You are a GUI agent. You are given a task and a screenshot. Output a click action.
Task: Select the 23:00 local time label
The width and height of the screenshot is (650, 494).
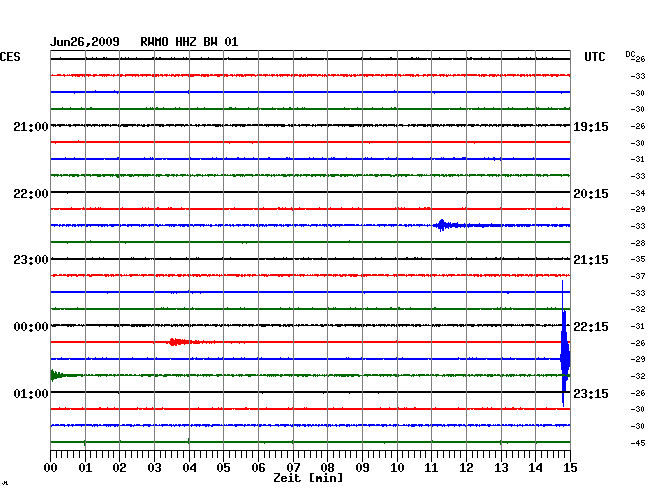point(31,260)
